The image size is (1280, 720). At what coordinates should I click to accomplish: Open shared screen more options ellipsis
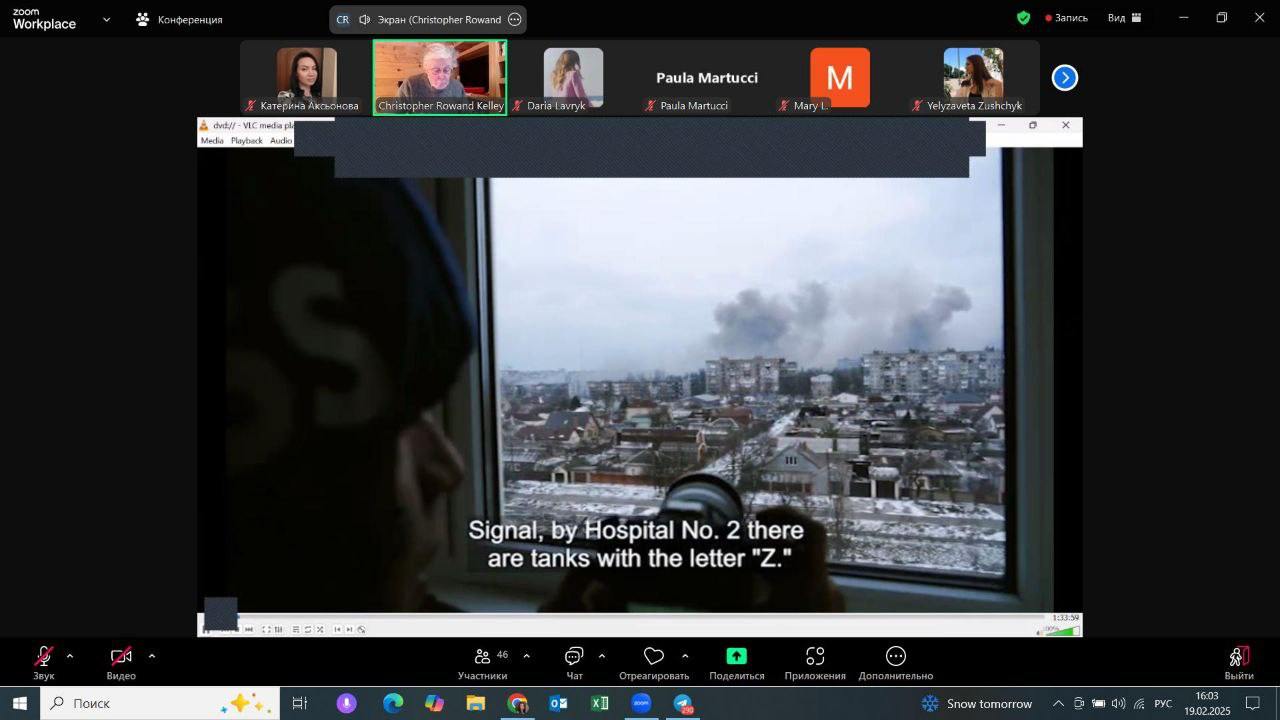pyautogui.click(x=515, y=19)
